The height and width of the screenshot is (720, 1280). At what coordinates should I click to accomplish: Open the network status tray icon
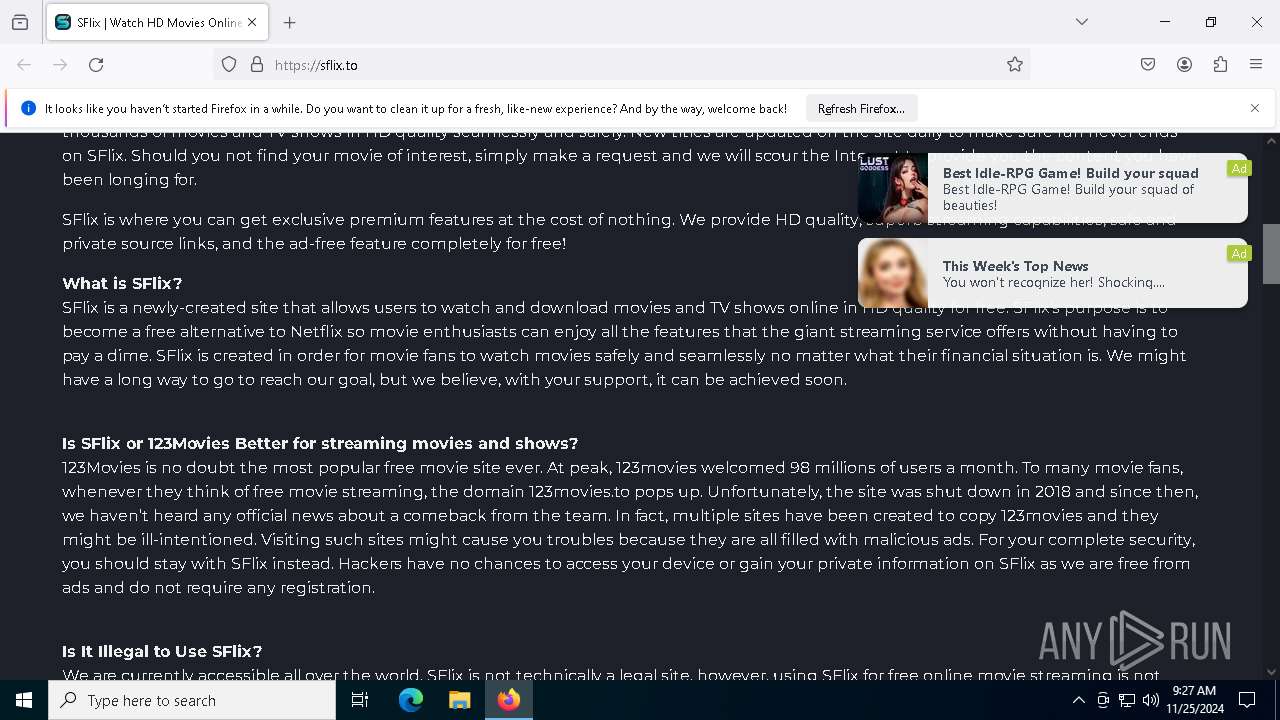(1127, 700)
